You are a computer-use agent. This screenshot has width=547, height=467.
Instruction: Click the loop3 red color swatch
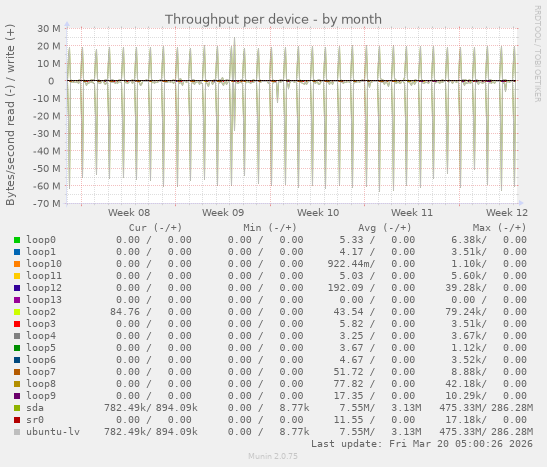[x=17, y=324]
